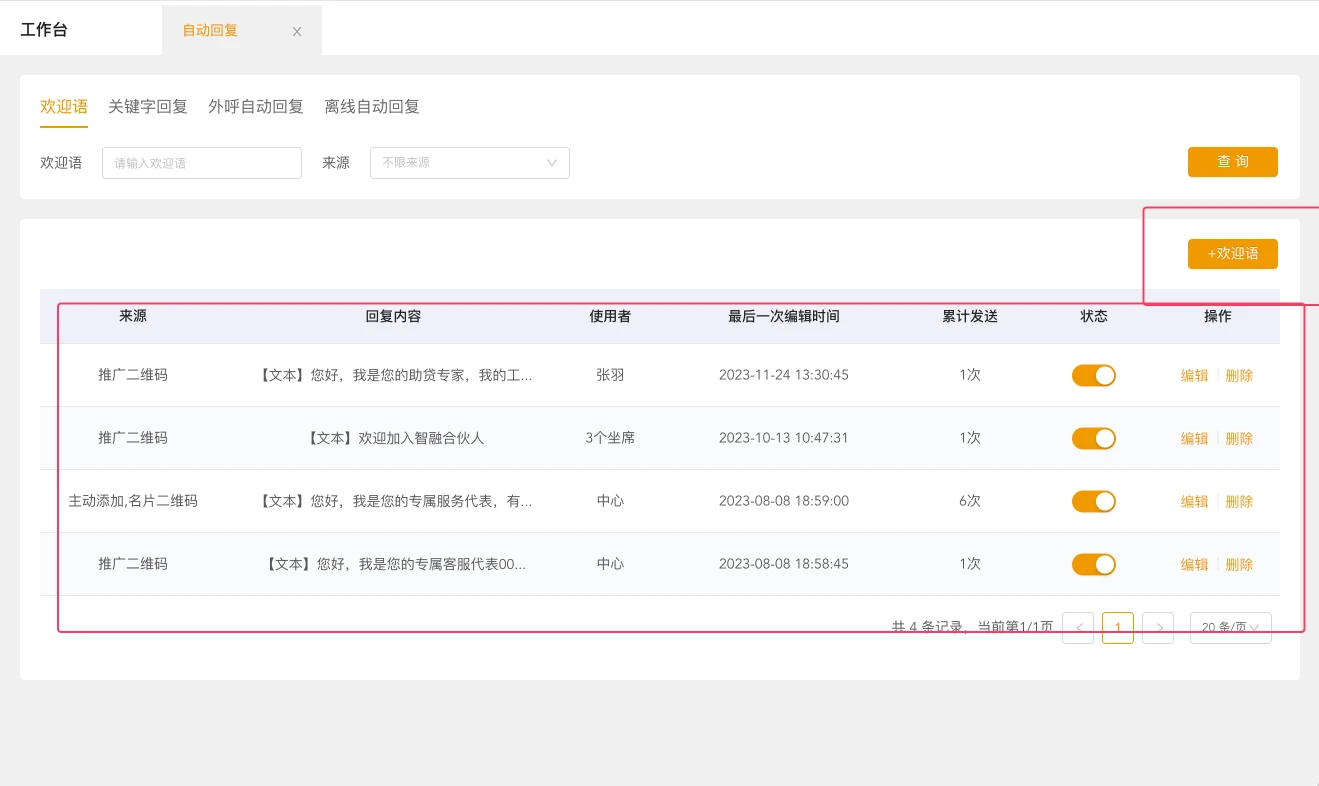Switch to the 关键字回复 tab

[x=148, y=106]
